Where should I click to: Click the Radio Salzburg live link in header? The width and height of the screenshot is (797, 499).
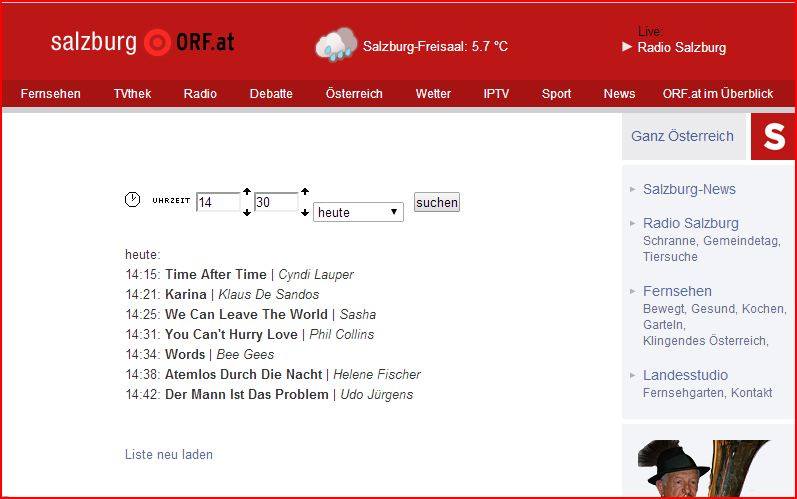(682, 47)
